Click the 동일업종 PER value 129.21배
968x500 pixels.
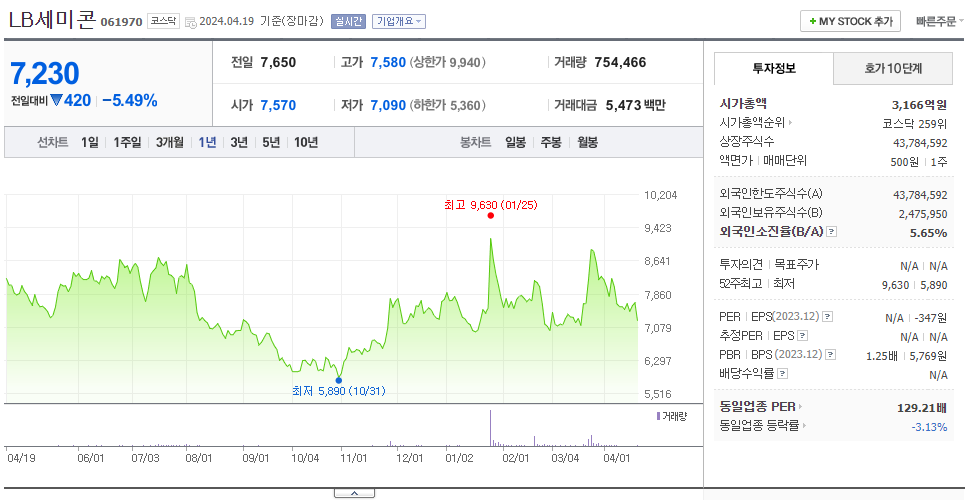[922, 407]
